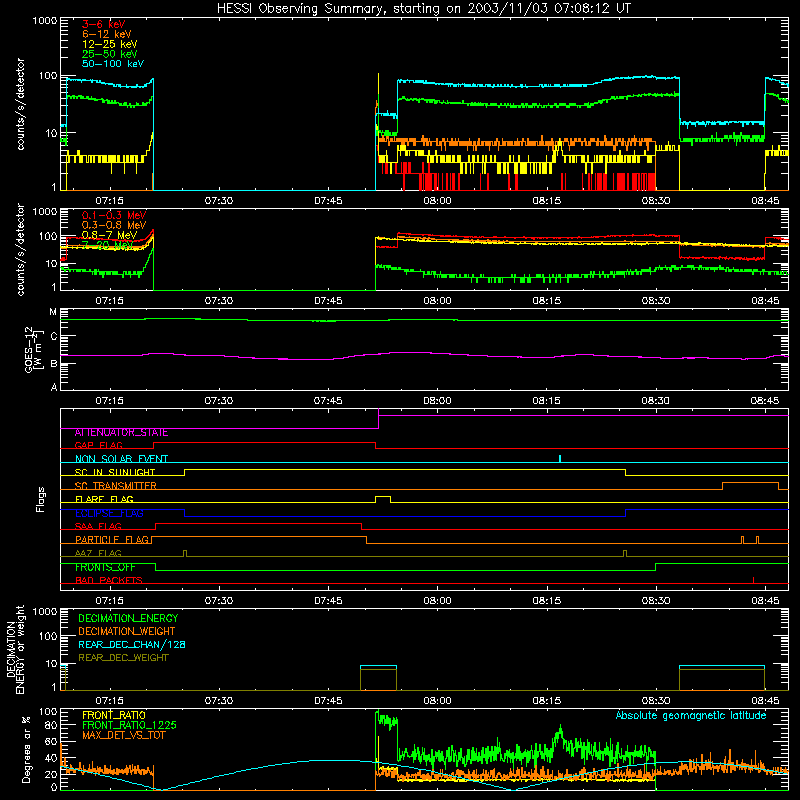Image resolution: width=800 pixels, height=800 pixels.
Task: Click the FLARE_FLAG raised pulse near 07:52
Action: [x=383, y=498]
